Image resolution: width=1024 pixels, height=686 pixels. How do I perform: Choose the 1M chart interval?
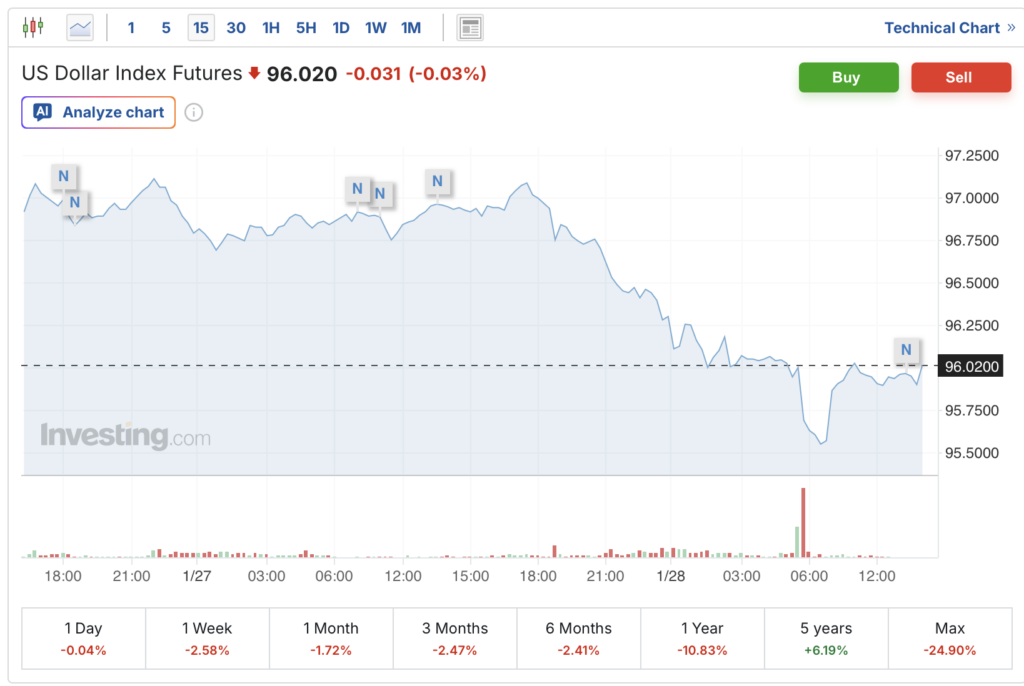[x=410, y=28]
